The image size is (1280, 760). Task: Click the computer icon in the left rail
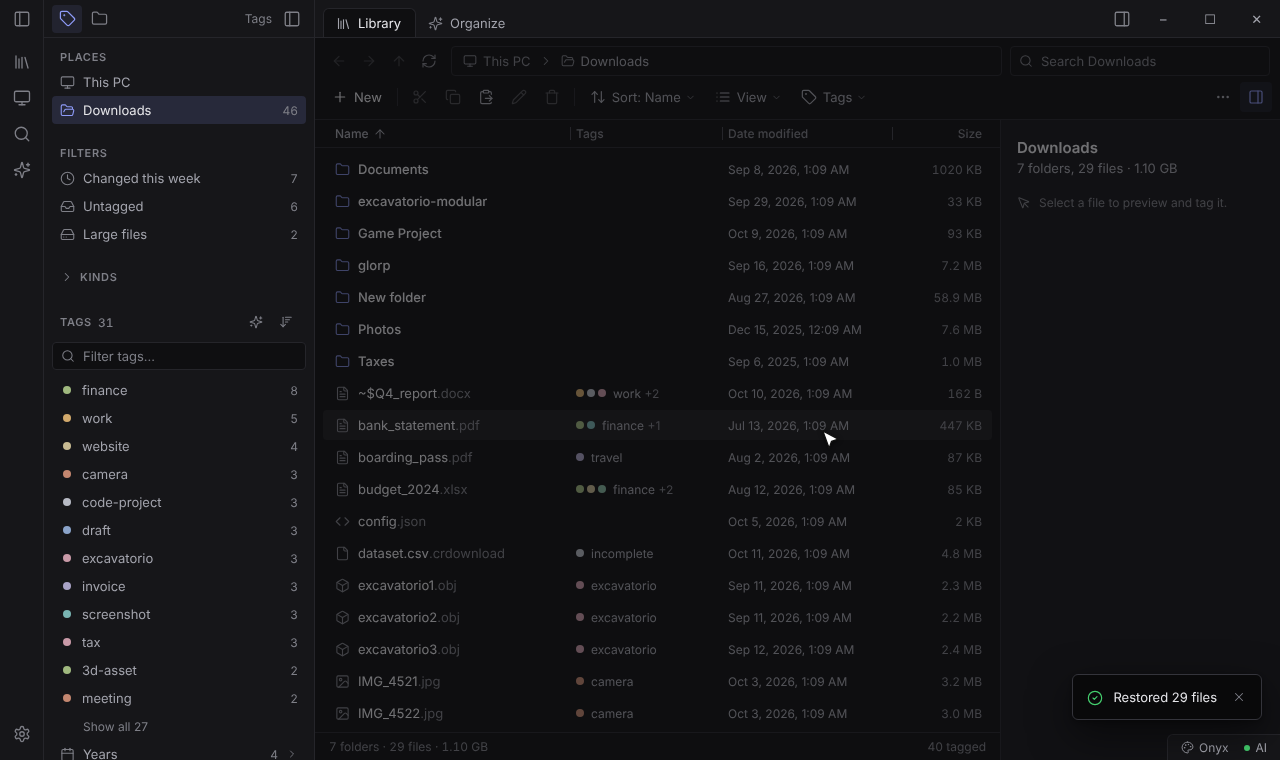(22, 98)
